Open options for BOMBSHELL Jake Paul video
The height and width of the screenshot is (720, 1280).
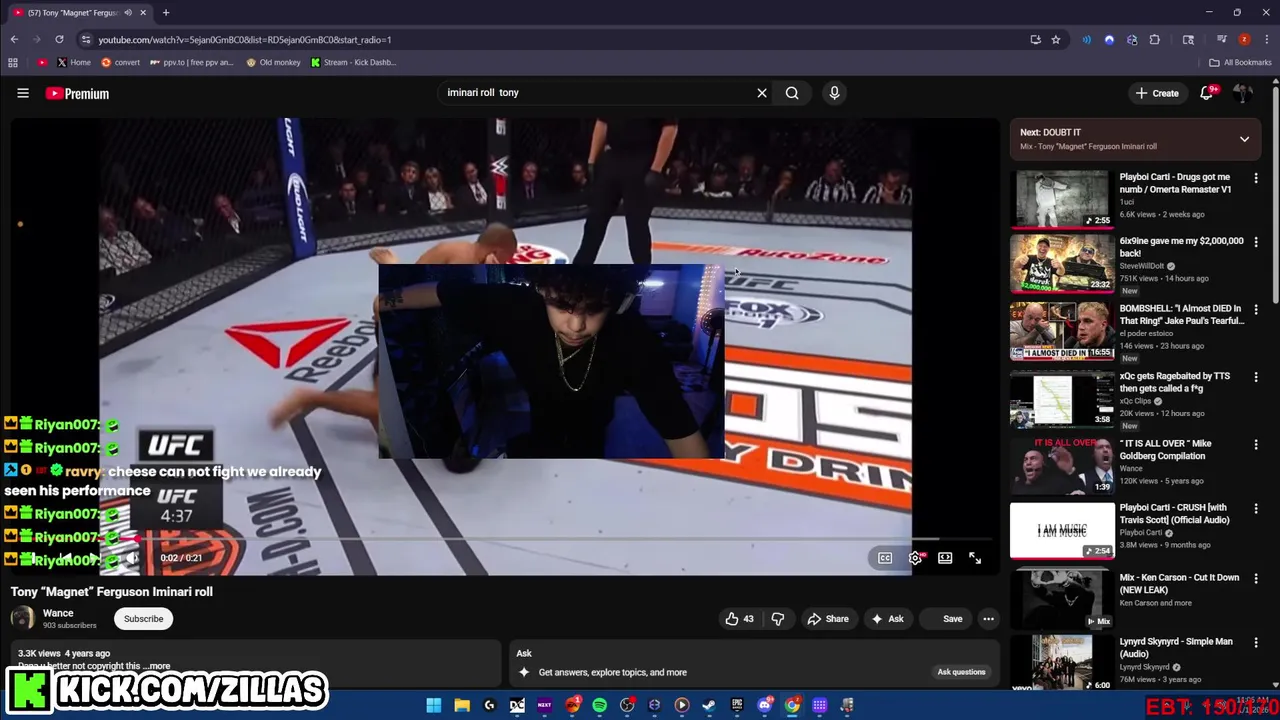pos(1256,310)
